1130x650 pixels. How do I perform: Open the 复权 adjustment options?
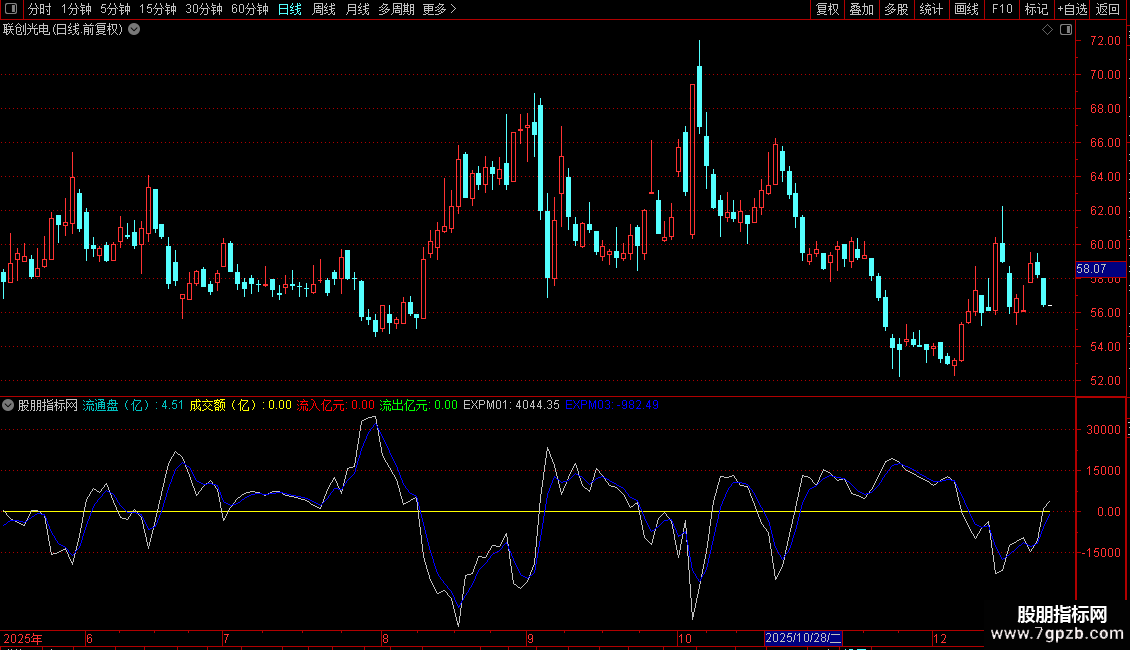click(x=827, y=9)
